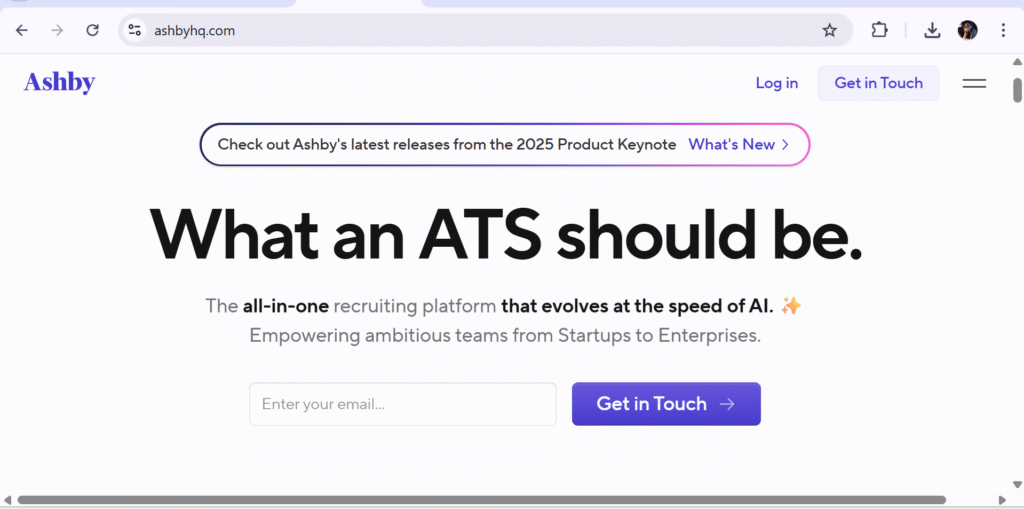Open the What's New link
This screenshot has width=1024, height=509.
pos(739,144)
